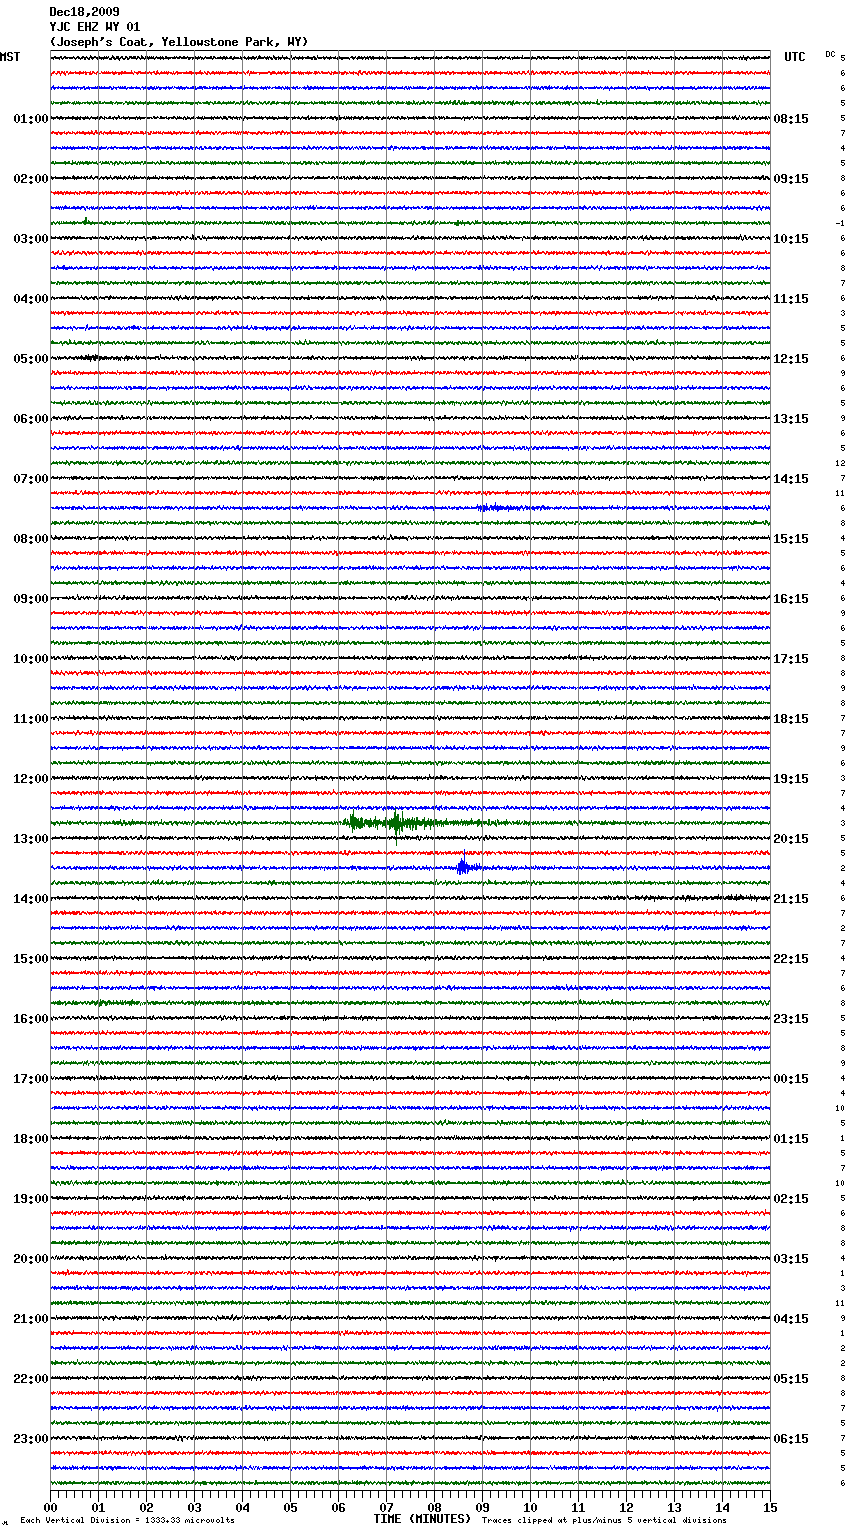Select the 03:00 MST time label
The image size is (850, 1534).
click(x=30, y=239)
